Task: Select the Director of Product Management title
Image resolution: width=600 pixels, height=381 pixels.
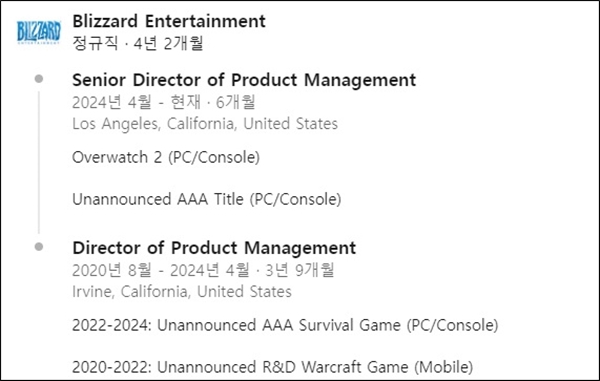Action: tap(214, 248)
